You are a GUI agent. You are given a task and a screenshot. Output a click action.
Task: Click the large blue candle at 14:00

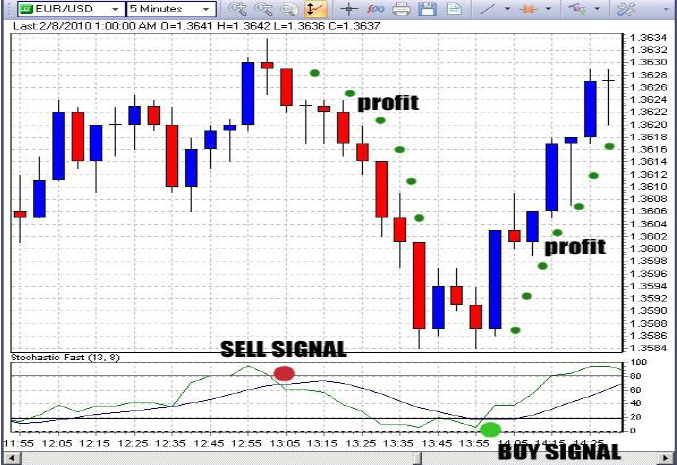point(495,279)
